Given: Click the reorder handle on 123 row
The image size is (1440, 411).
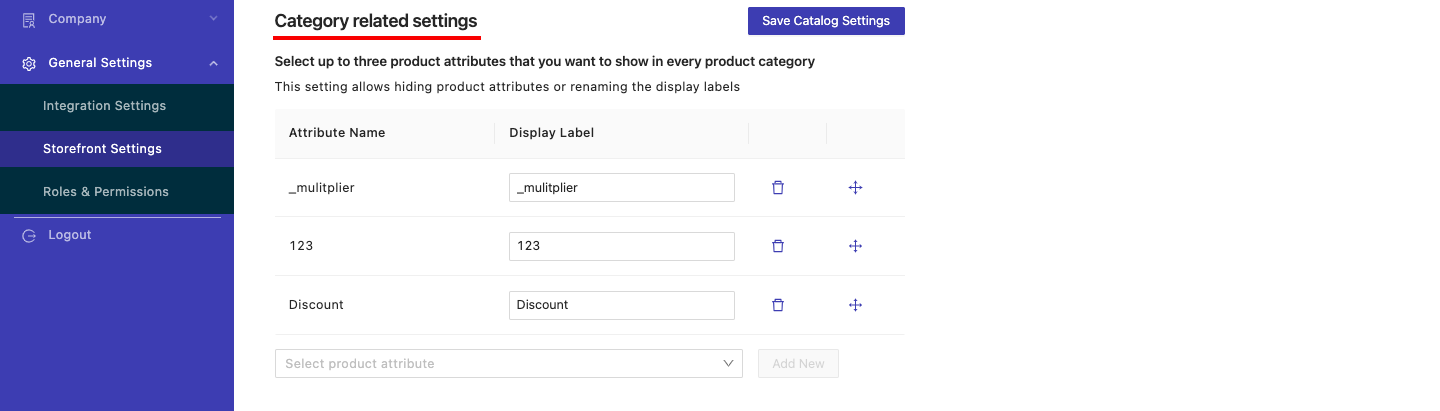Looking at the screenshot, I should point(855,246).
